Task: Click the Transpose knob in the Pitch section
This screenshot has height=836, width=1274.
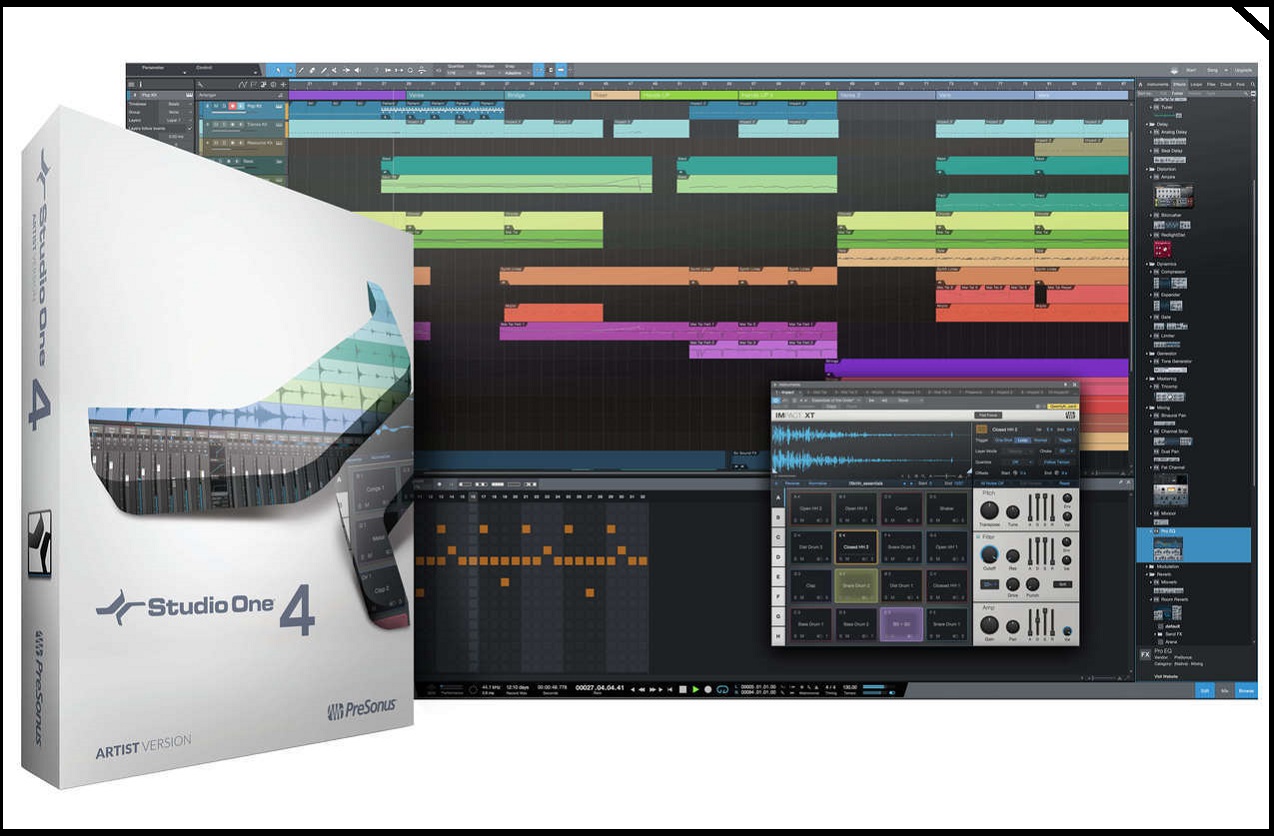Action: click(x=989, y=510)
